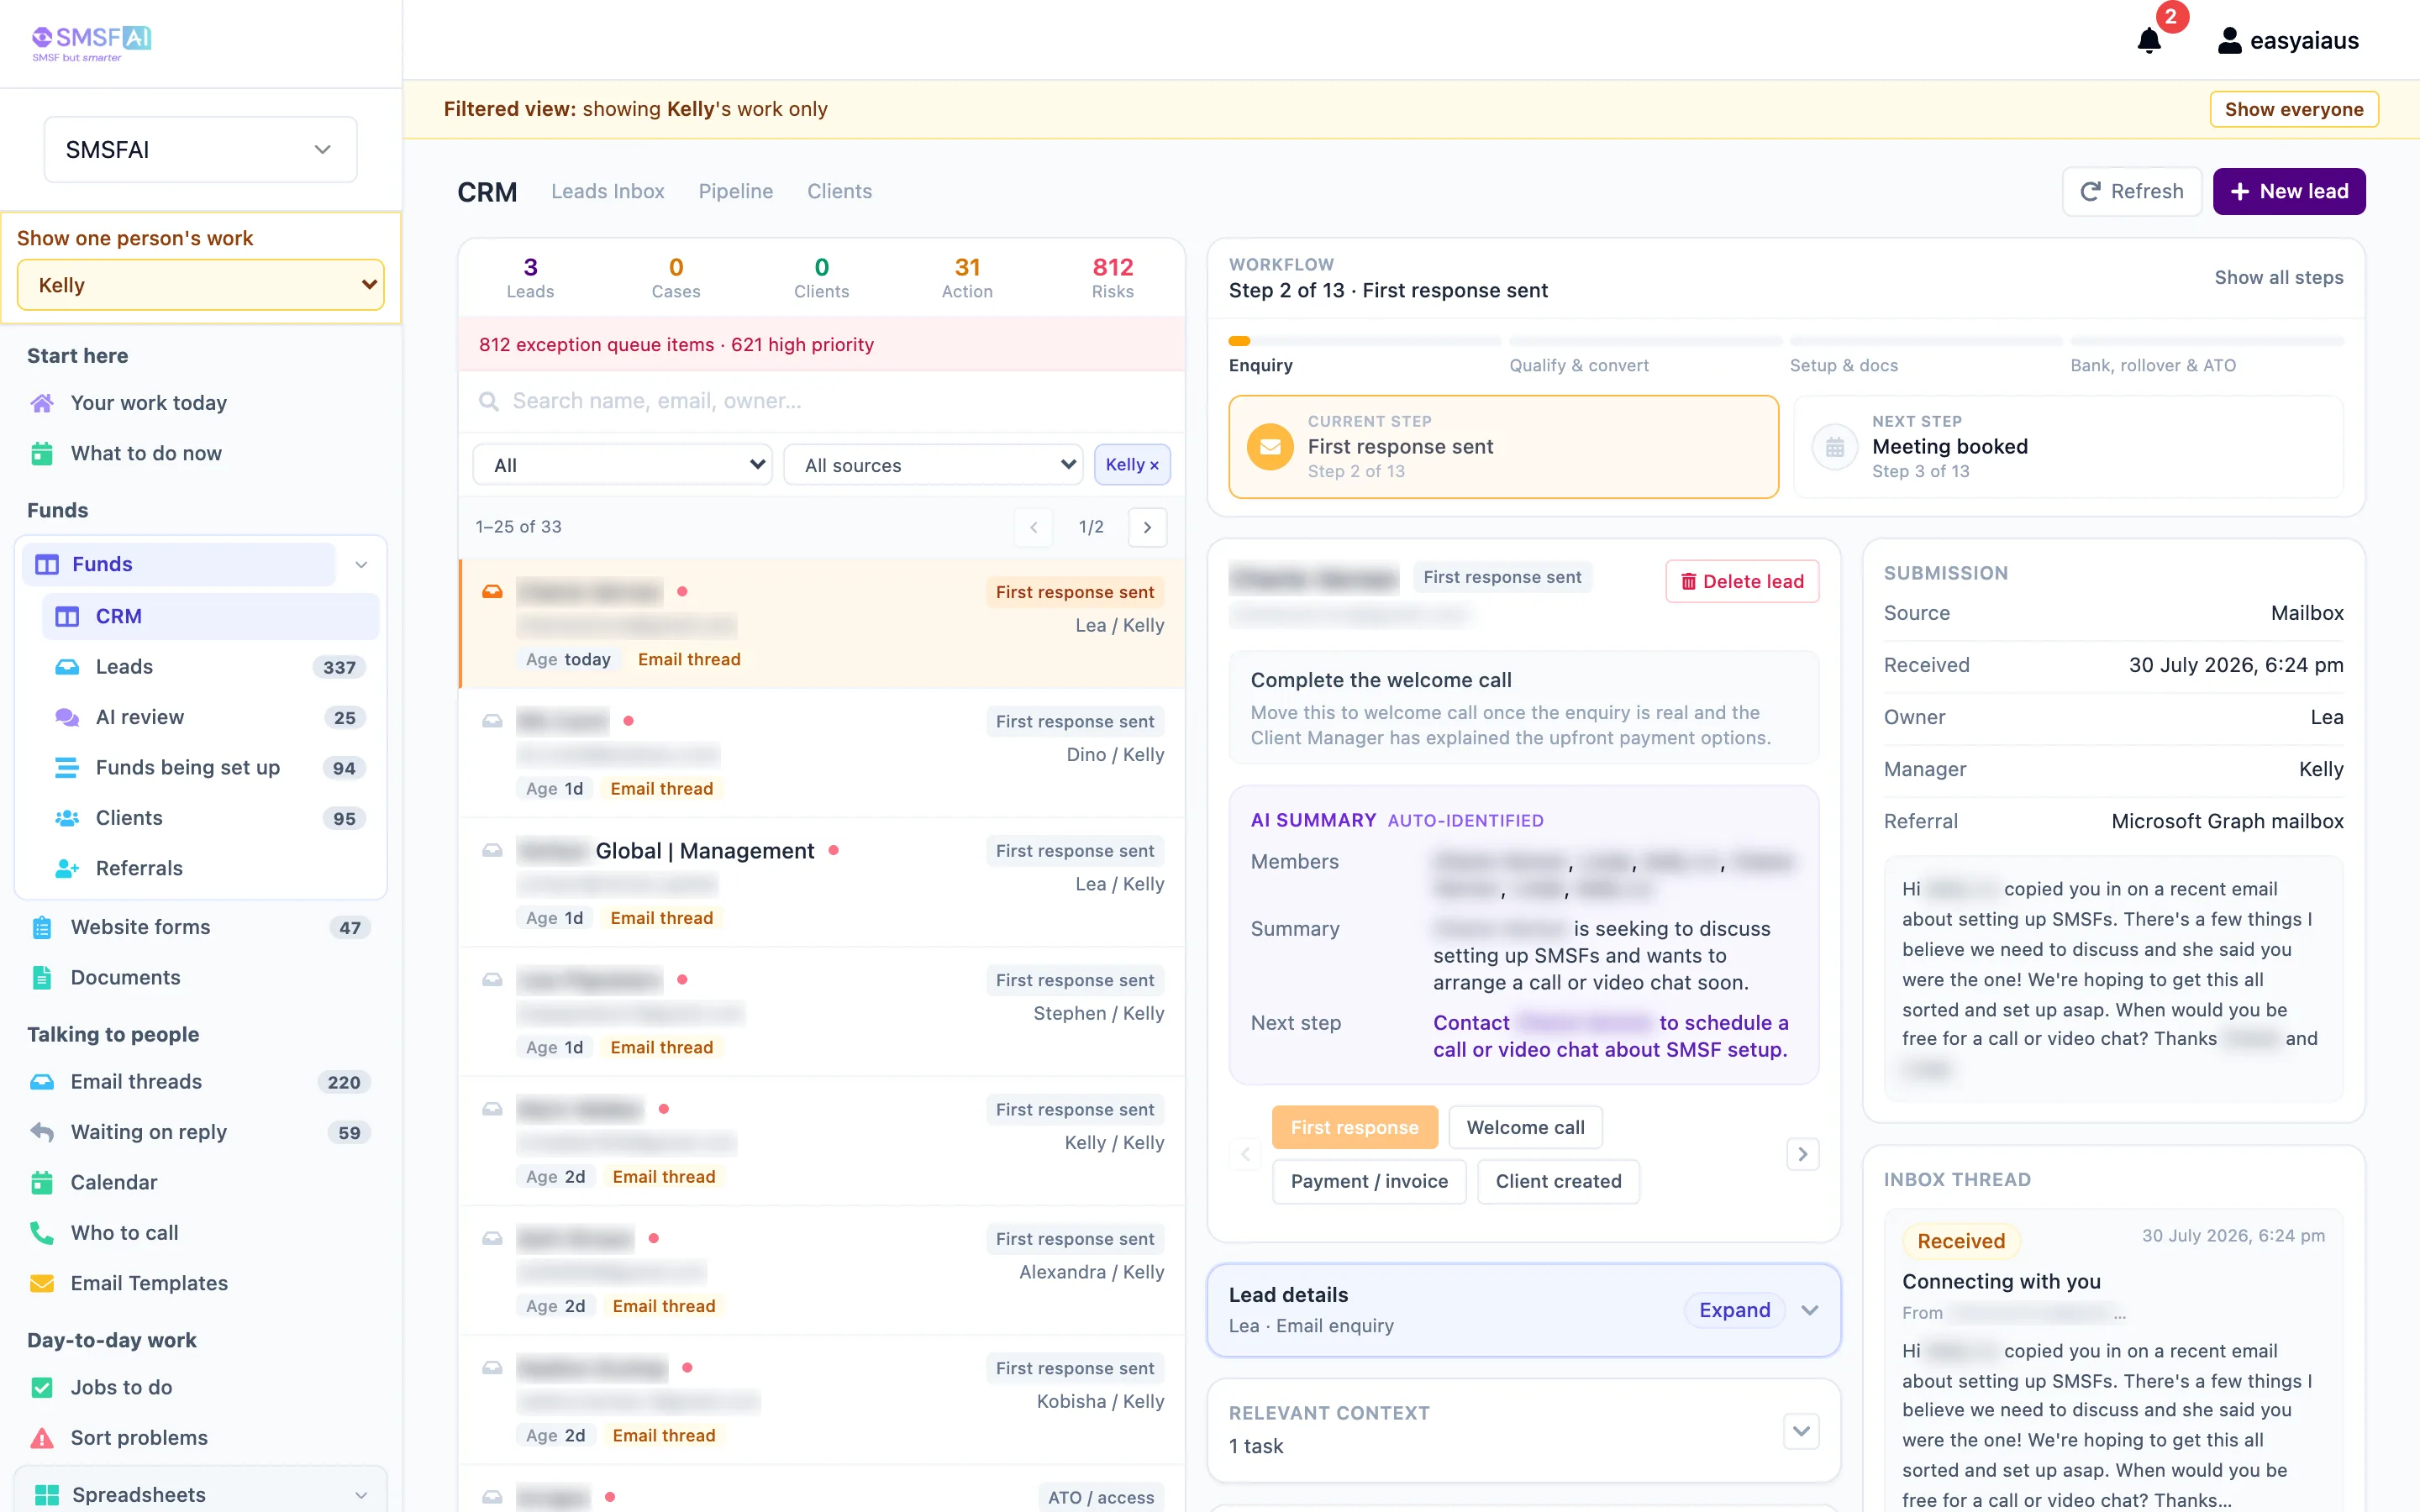Open the Global | Management lead row

[x=821, y=883]
